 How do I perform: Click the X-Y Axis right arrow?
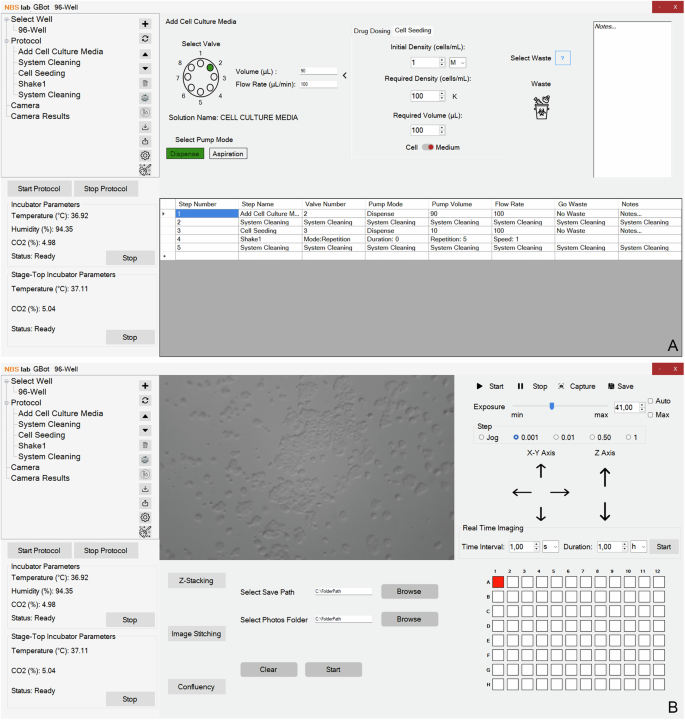[559, 492]
